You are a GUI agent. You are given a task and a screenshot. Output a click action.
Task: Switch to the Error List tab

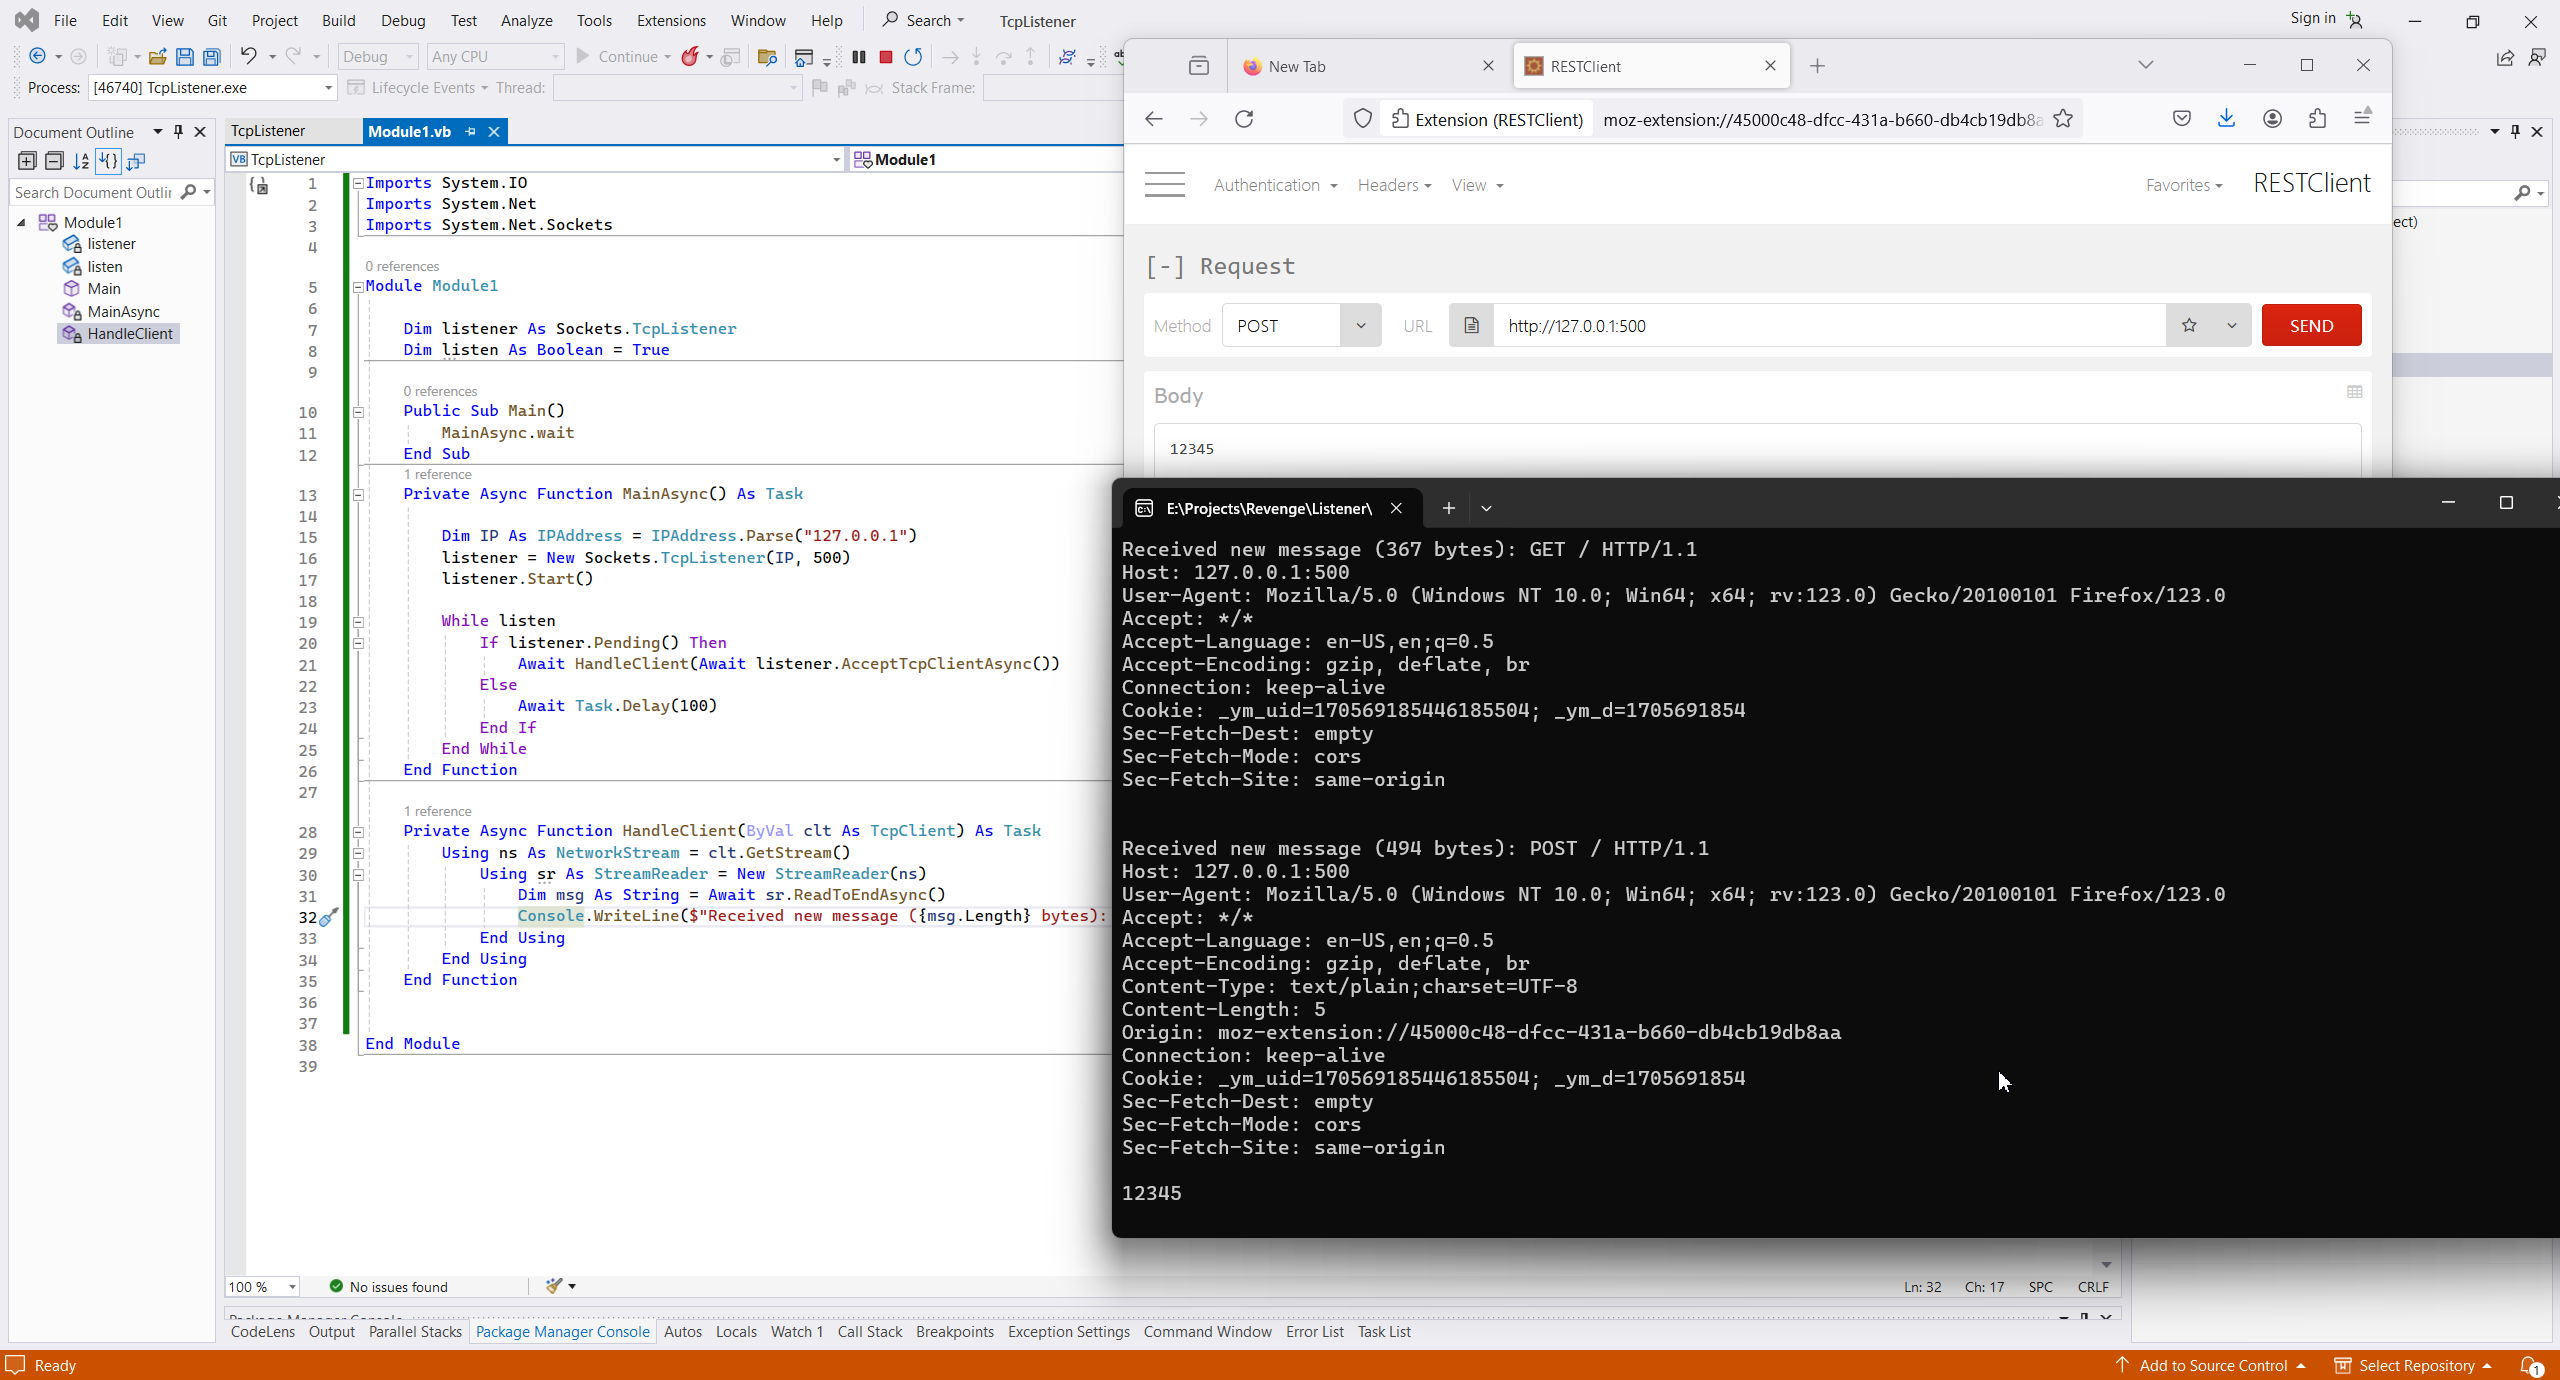(1314, 1332)
